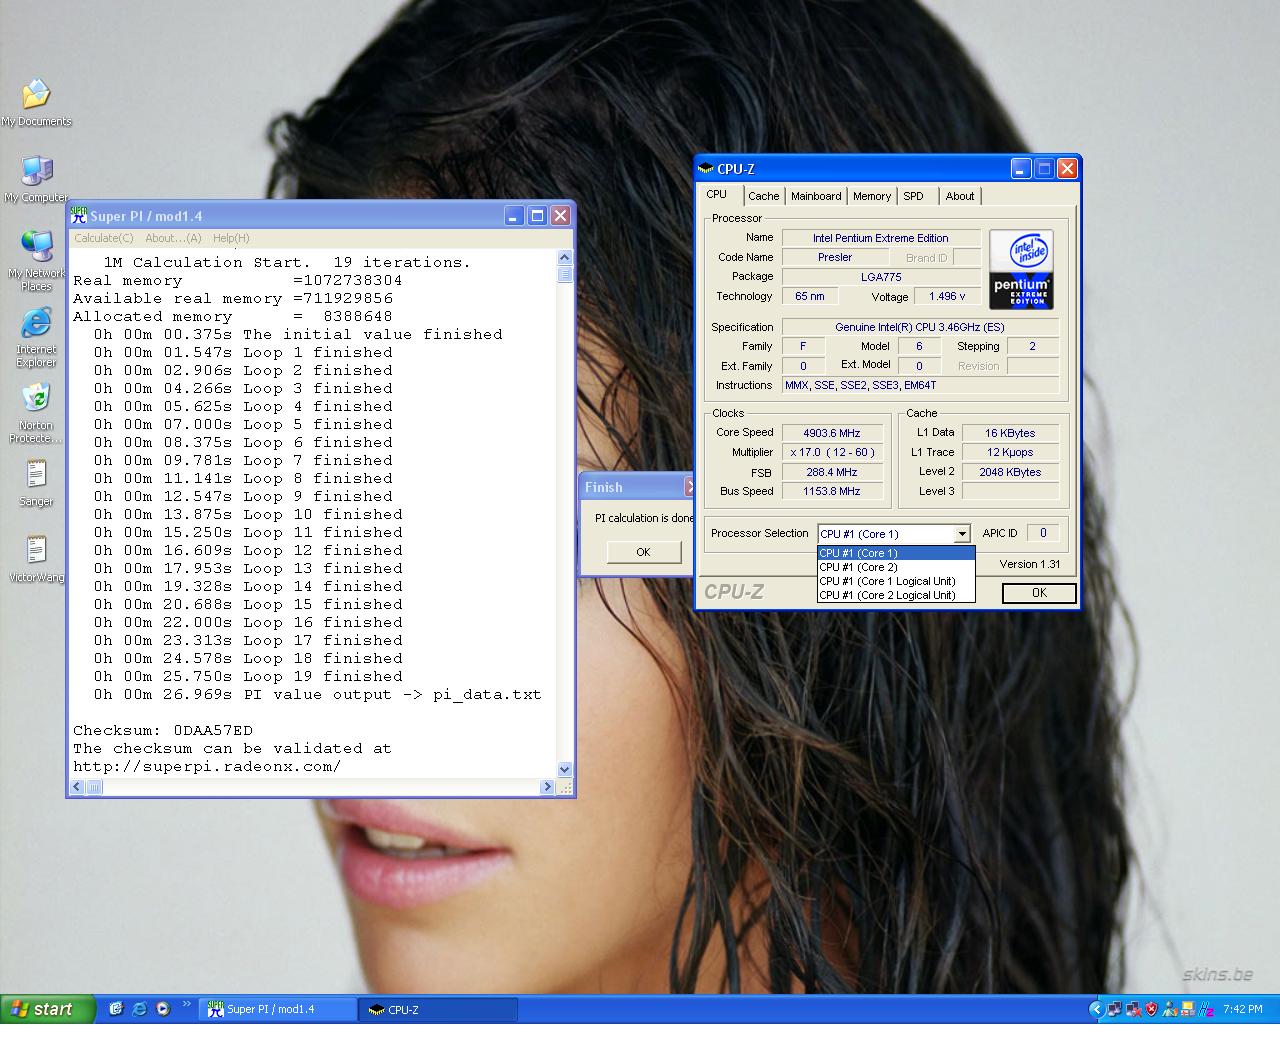
Task: Click the Processor Selection dropdown arrow
Action: click(962, 534)
